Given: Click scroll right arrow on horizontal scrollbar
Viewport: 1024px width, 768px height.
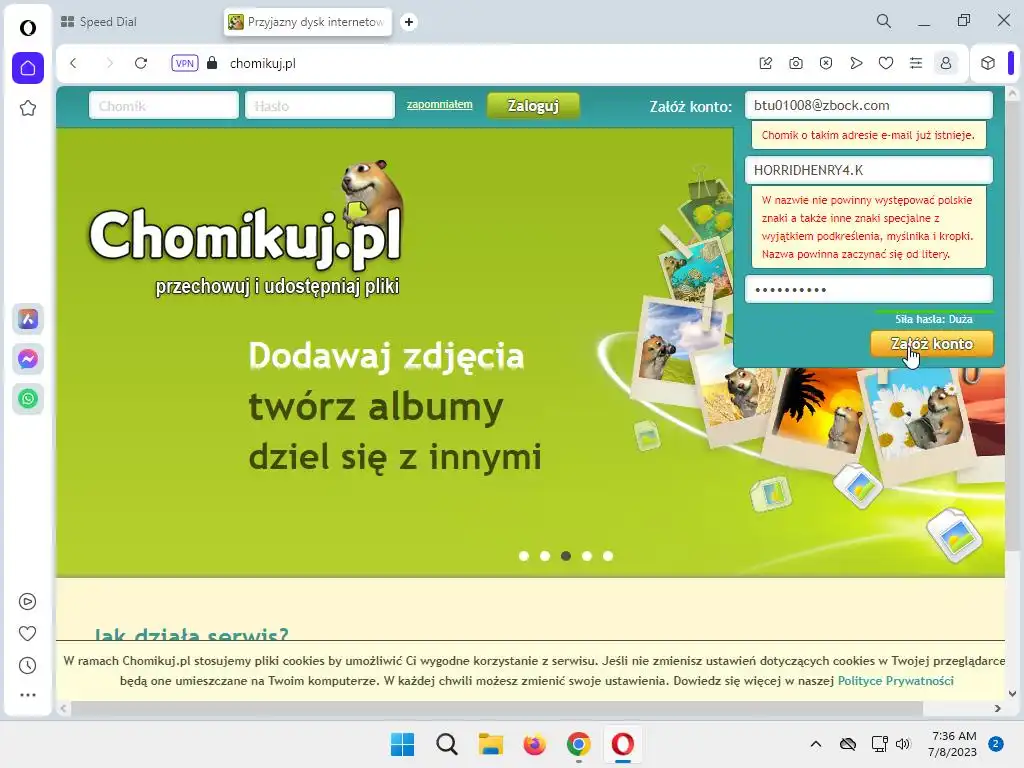Looking at the screenshot, I should (x=997, y=709).
